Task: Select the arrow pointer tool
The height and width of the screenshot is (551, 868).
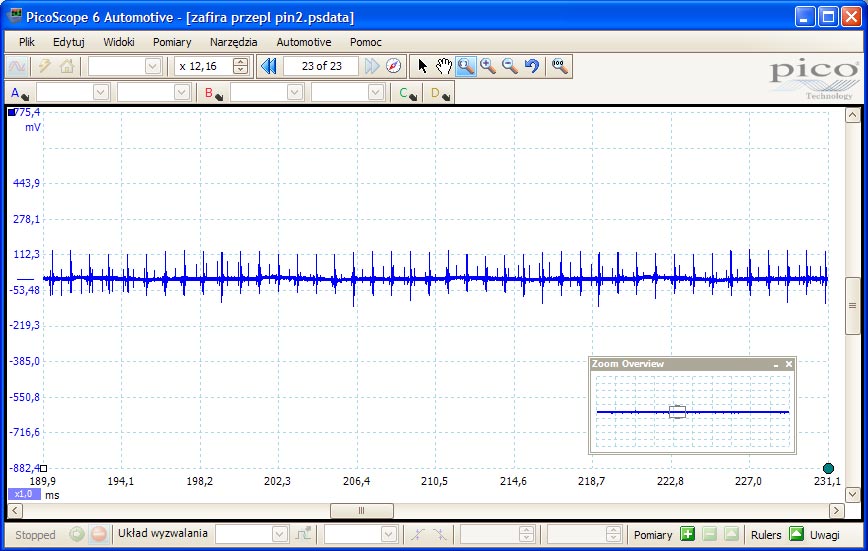Action: 423,66
